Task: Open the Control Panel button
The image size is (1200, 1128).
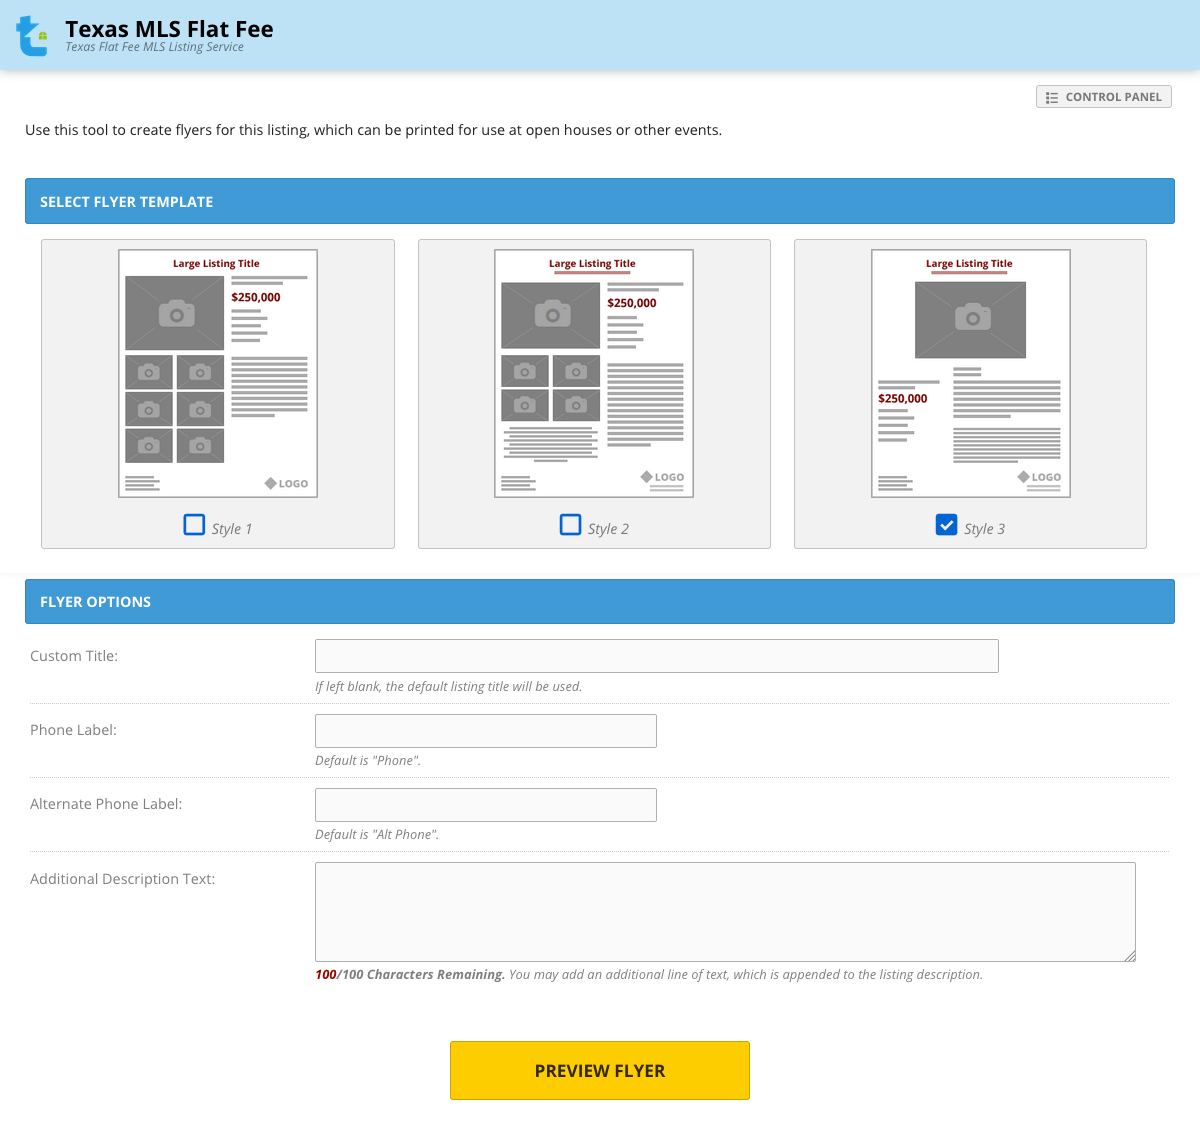Action: pos(1103,97)
